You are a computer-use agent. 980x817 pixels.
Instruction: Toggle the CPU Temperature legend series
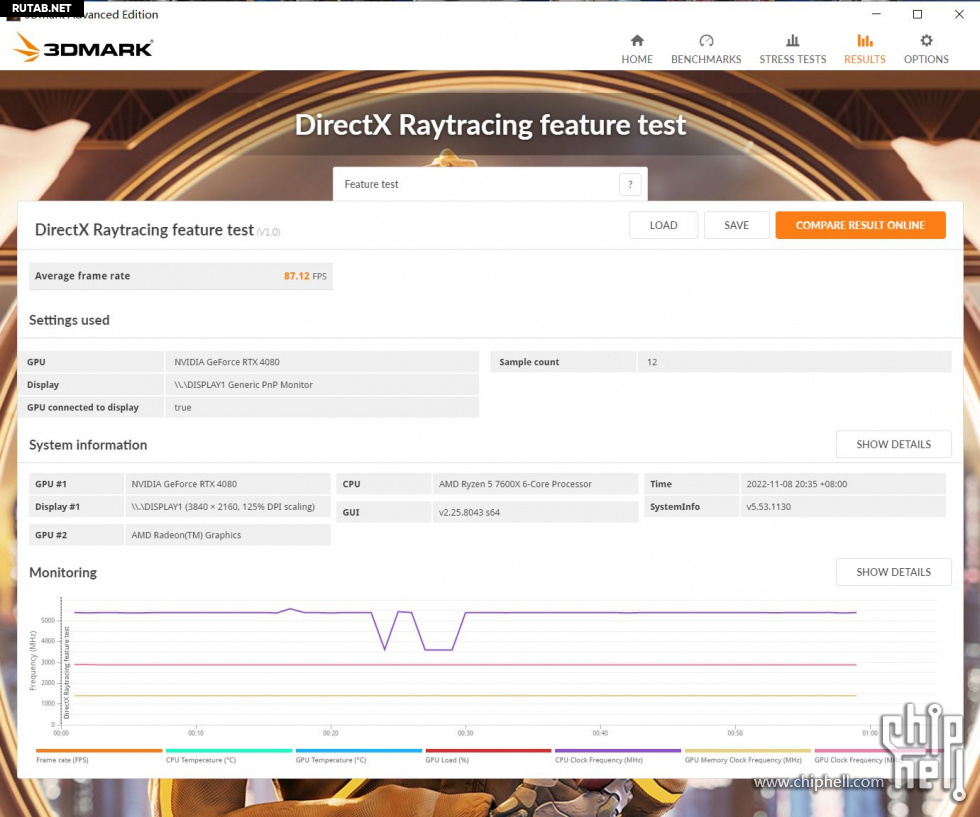(x=228, y=750)
